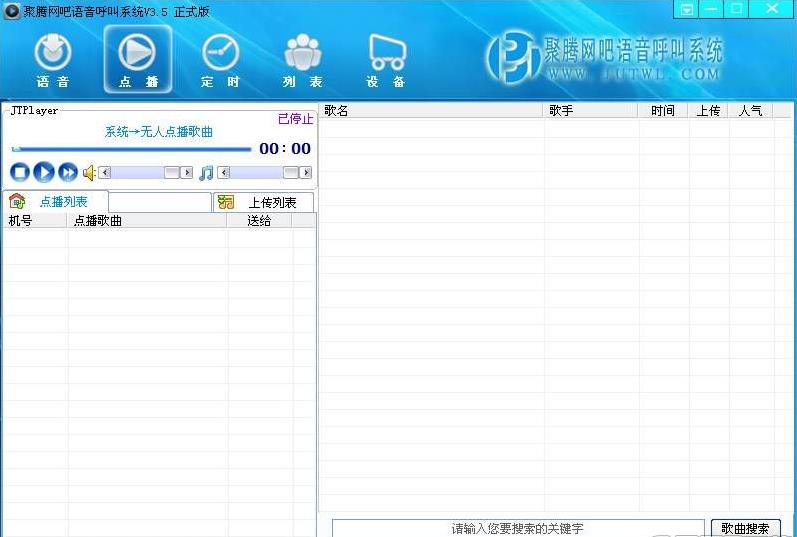This screenshot has height=537, width=797.
Task: Sort songs by 歌手 column header
Action: 591,111
